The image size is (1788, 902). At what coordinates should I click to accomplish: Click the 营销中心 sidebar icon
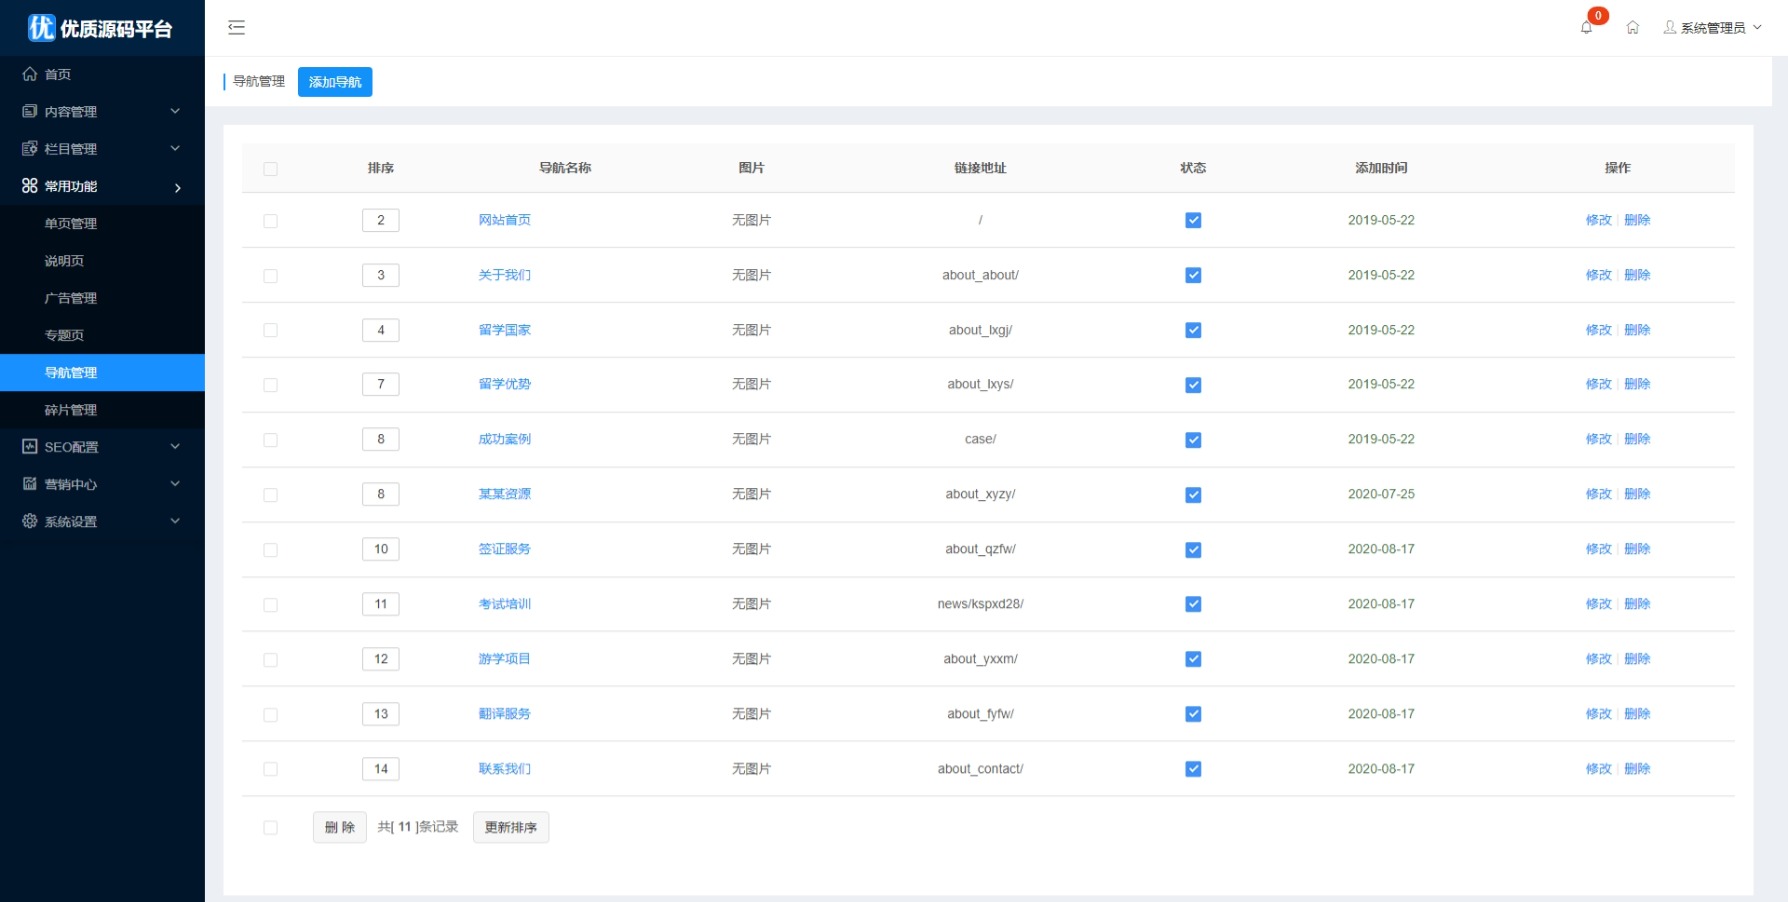coord(30,484)
